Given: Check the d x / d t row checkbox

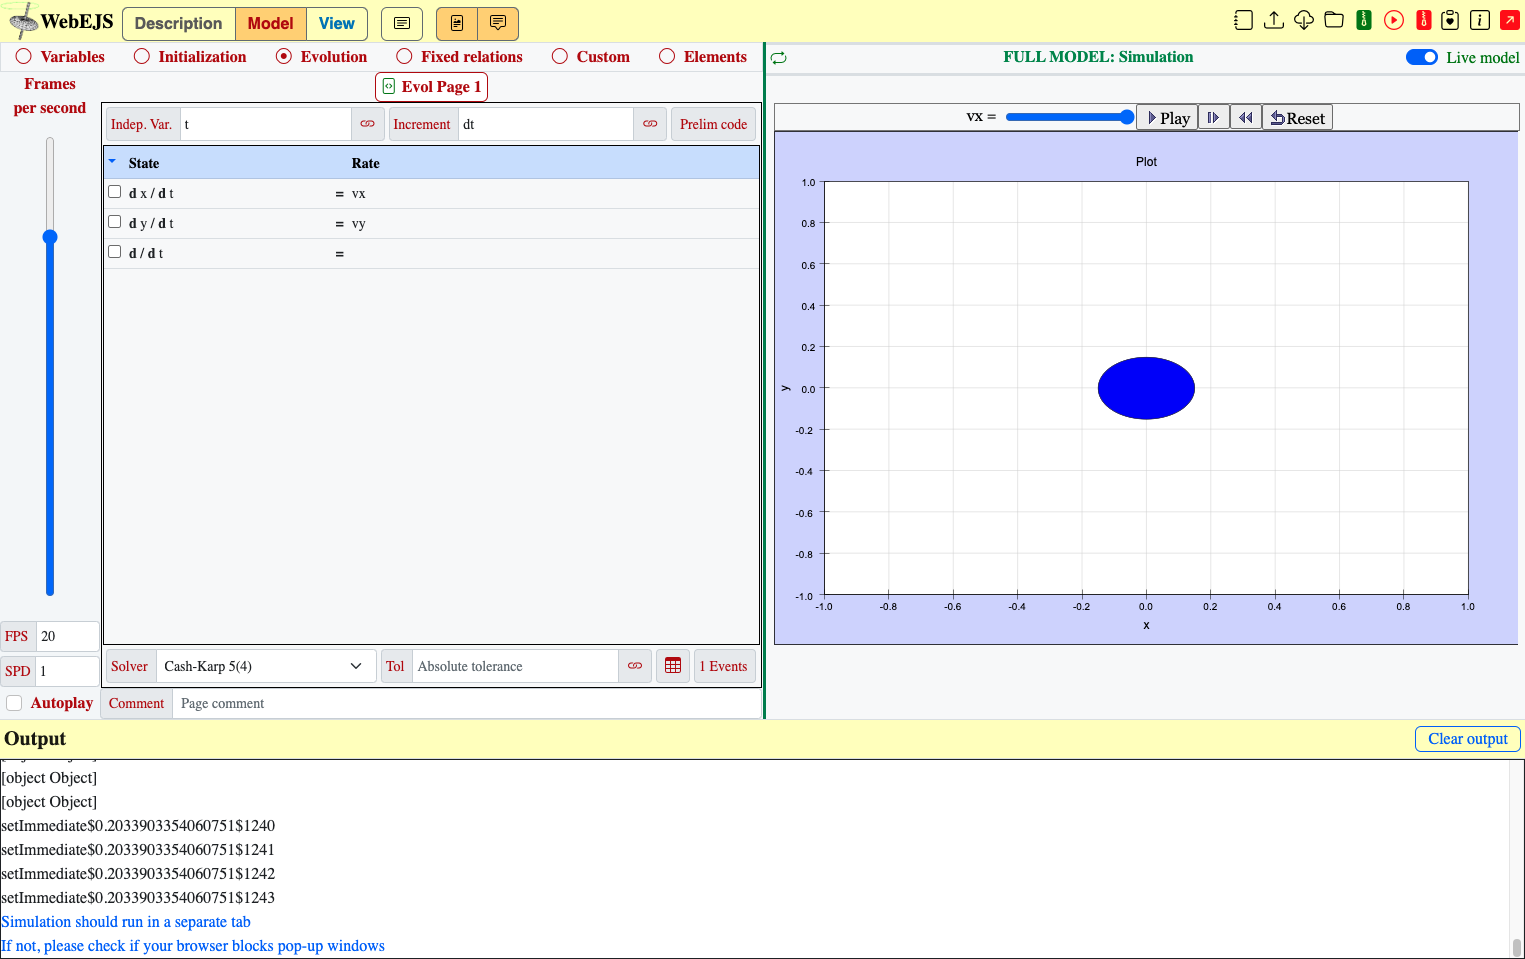Looking at the screenshot, I should tap(115, 192).
